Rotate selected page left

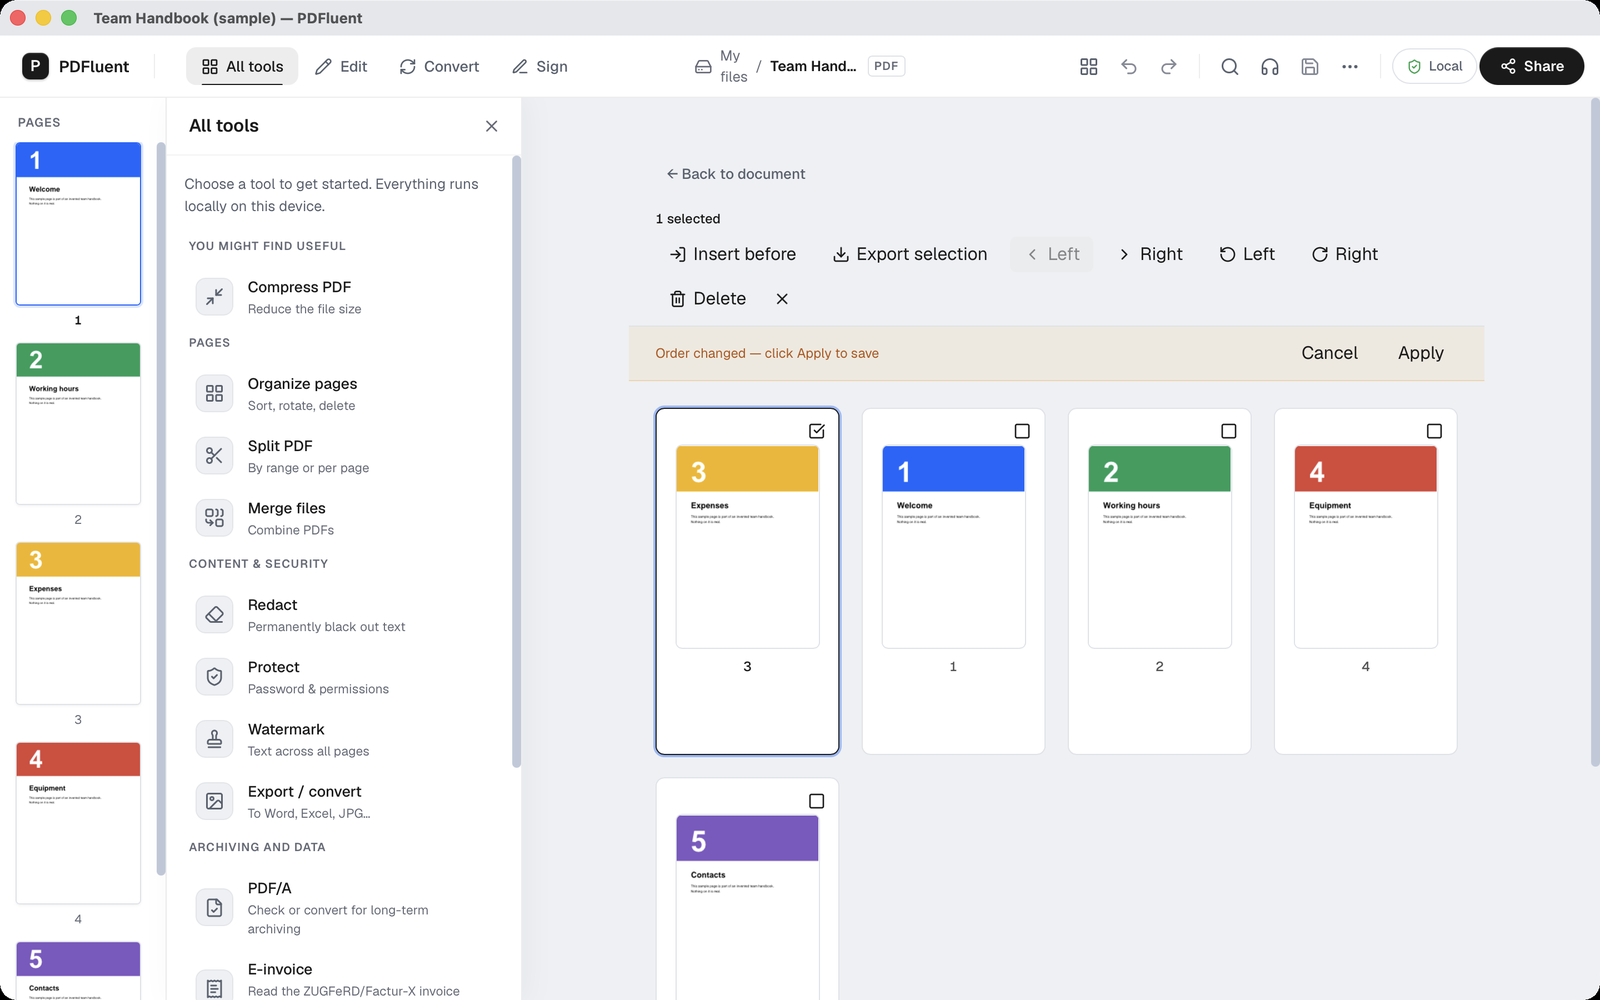click(x=1247, y=254)
